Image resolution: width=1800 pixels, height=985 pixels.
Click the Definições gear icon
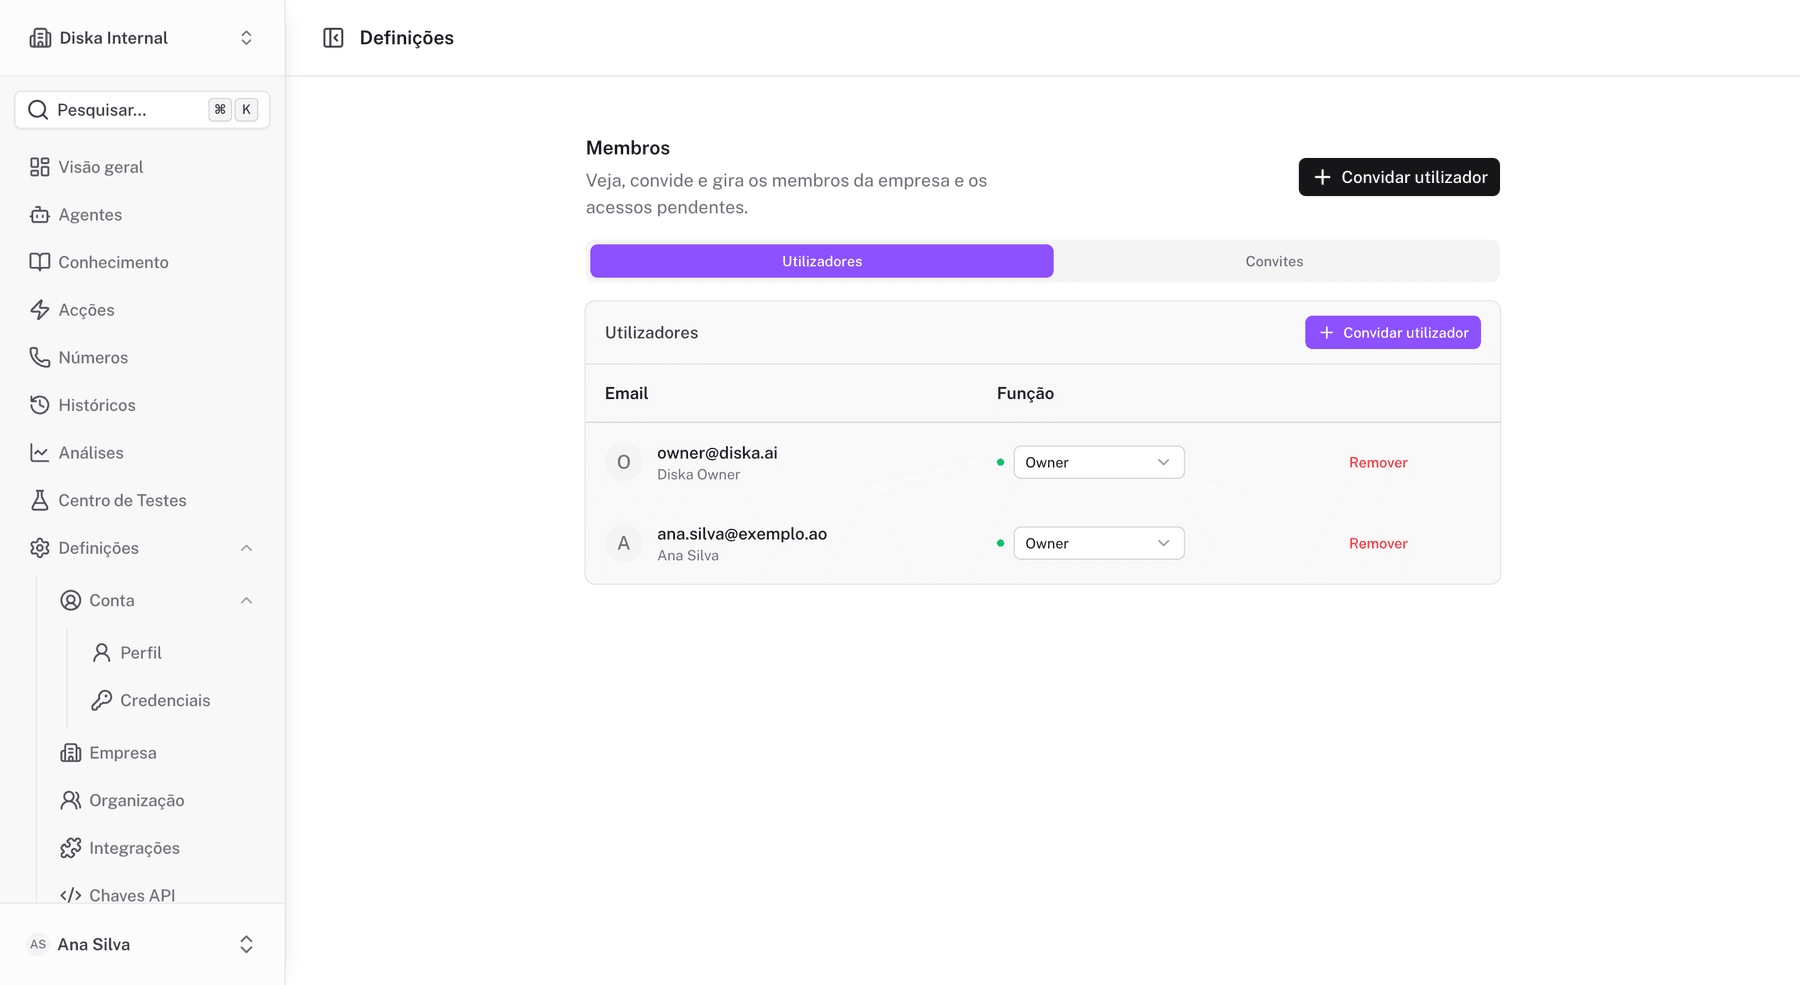click(40, 548)
